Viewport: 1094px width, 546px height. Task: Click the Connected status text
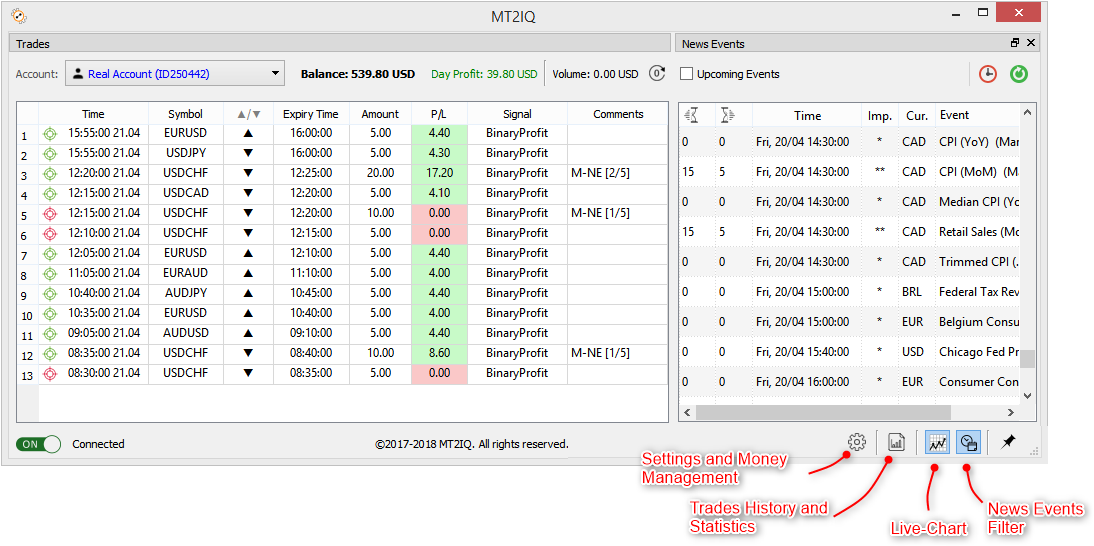(x=98, y=444)
